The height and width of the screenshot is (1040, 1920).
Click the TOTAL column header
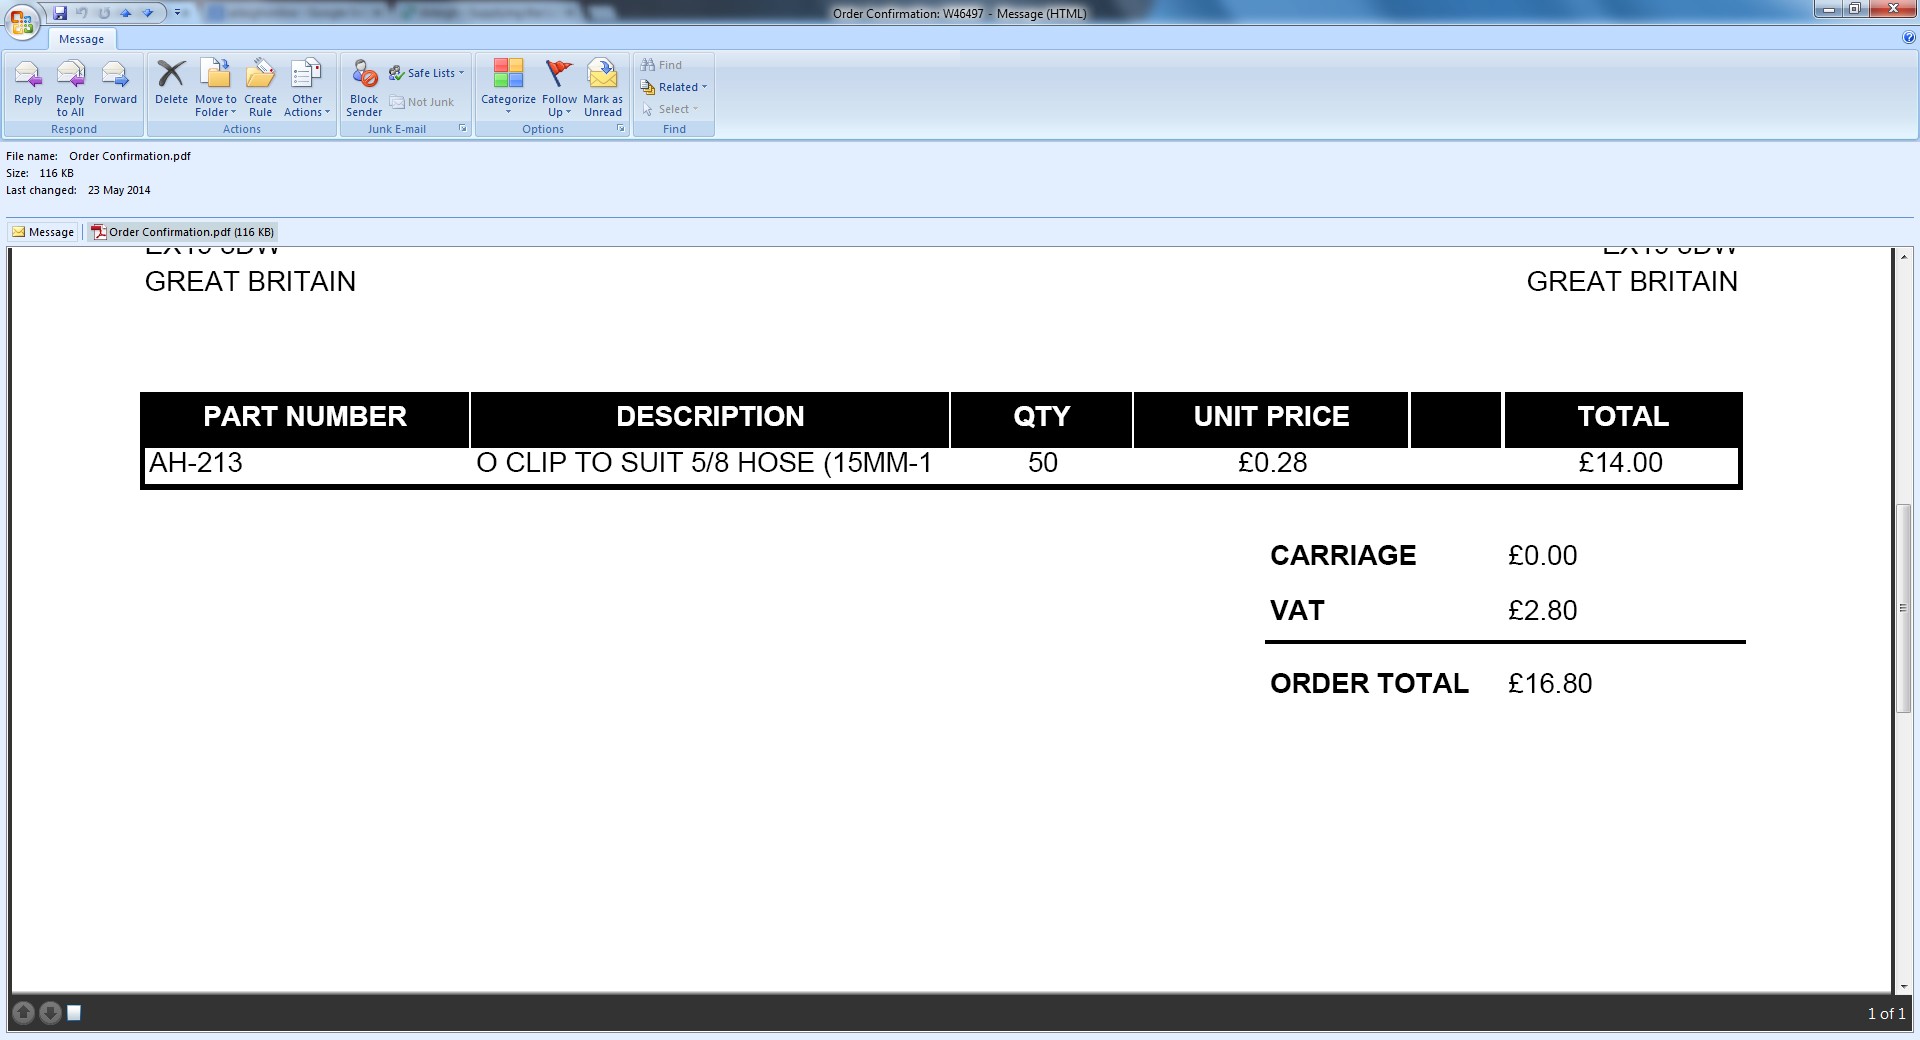point(1623,417)
